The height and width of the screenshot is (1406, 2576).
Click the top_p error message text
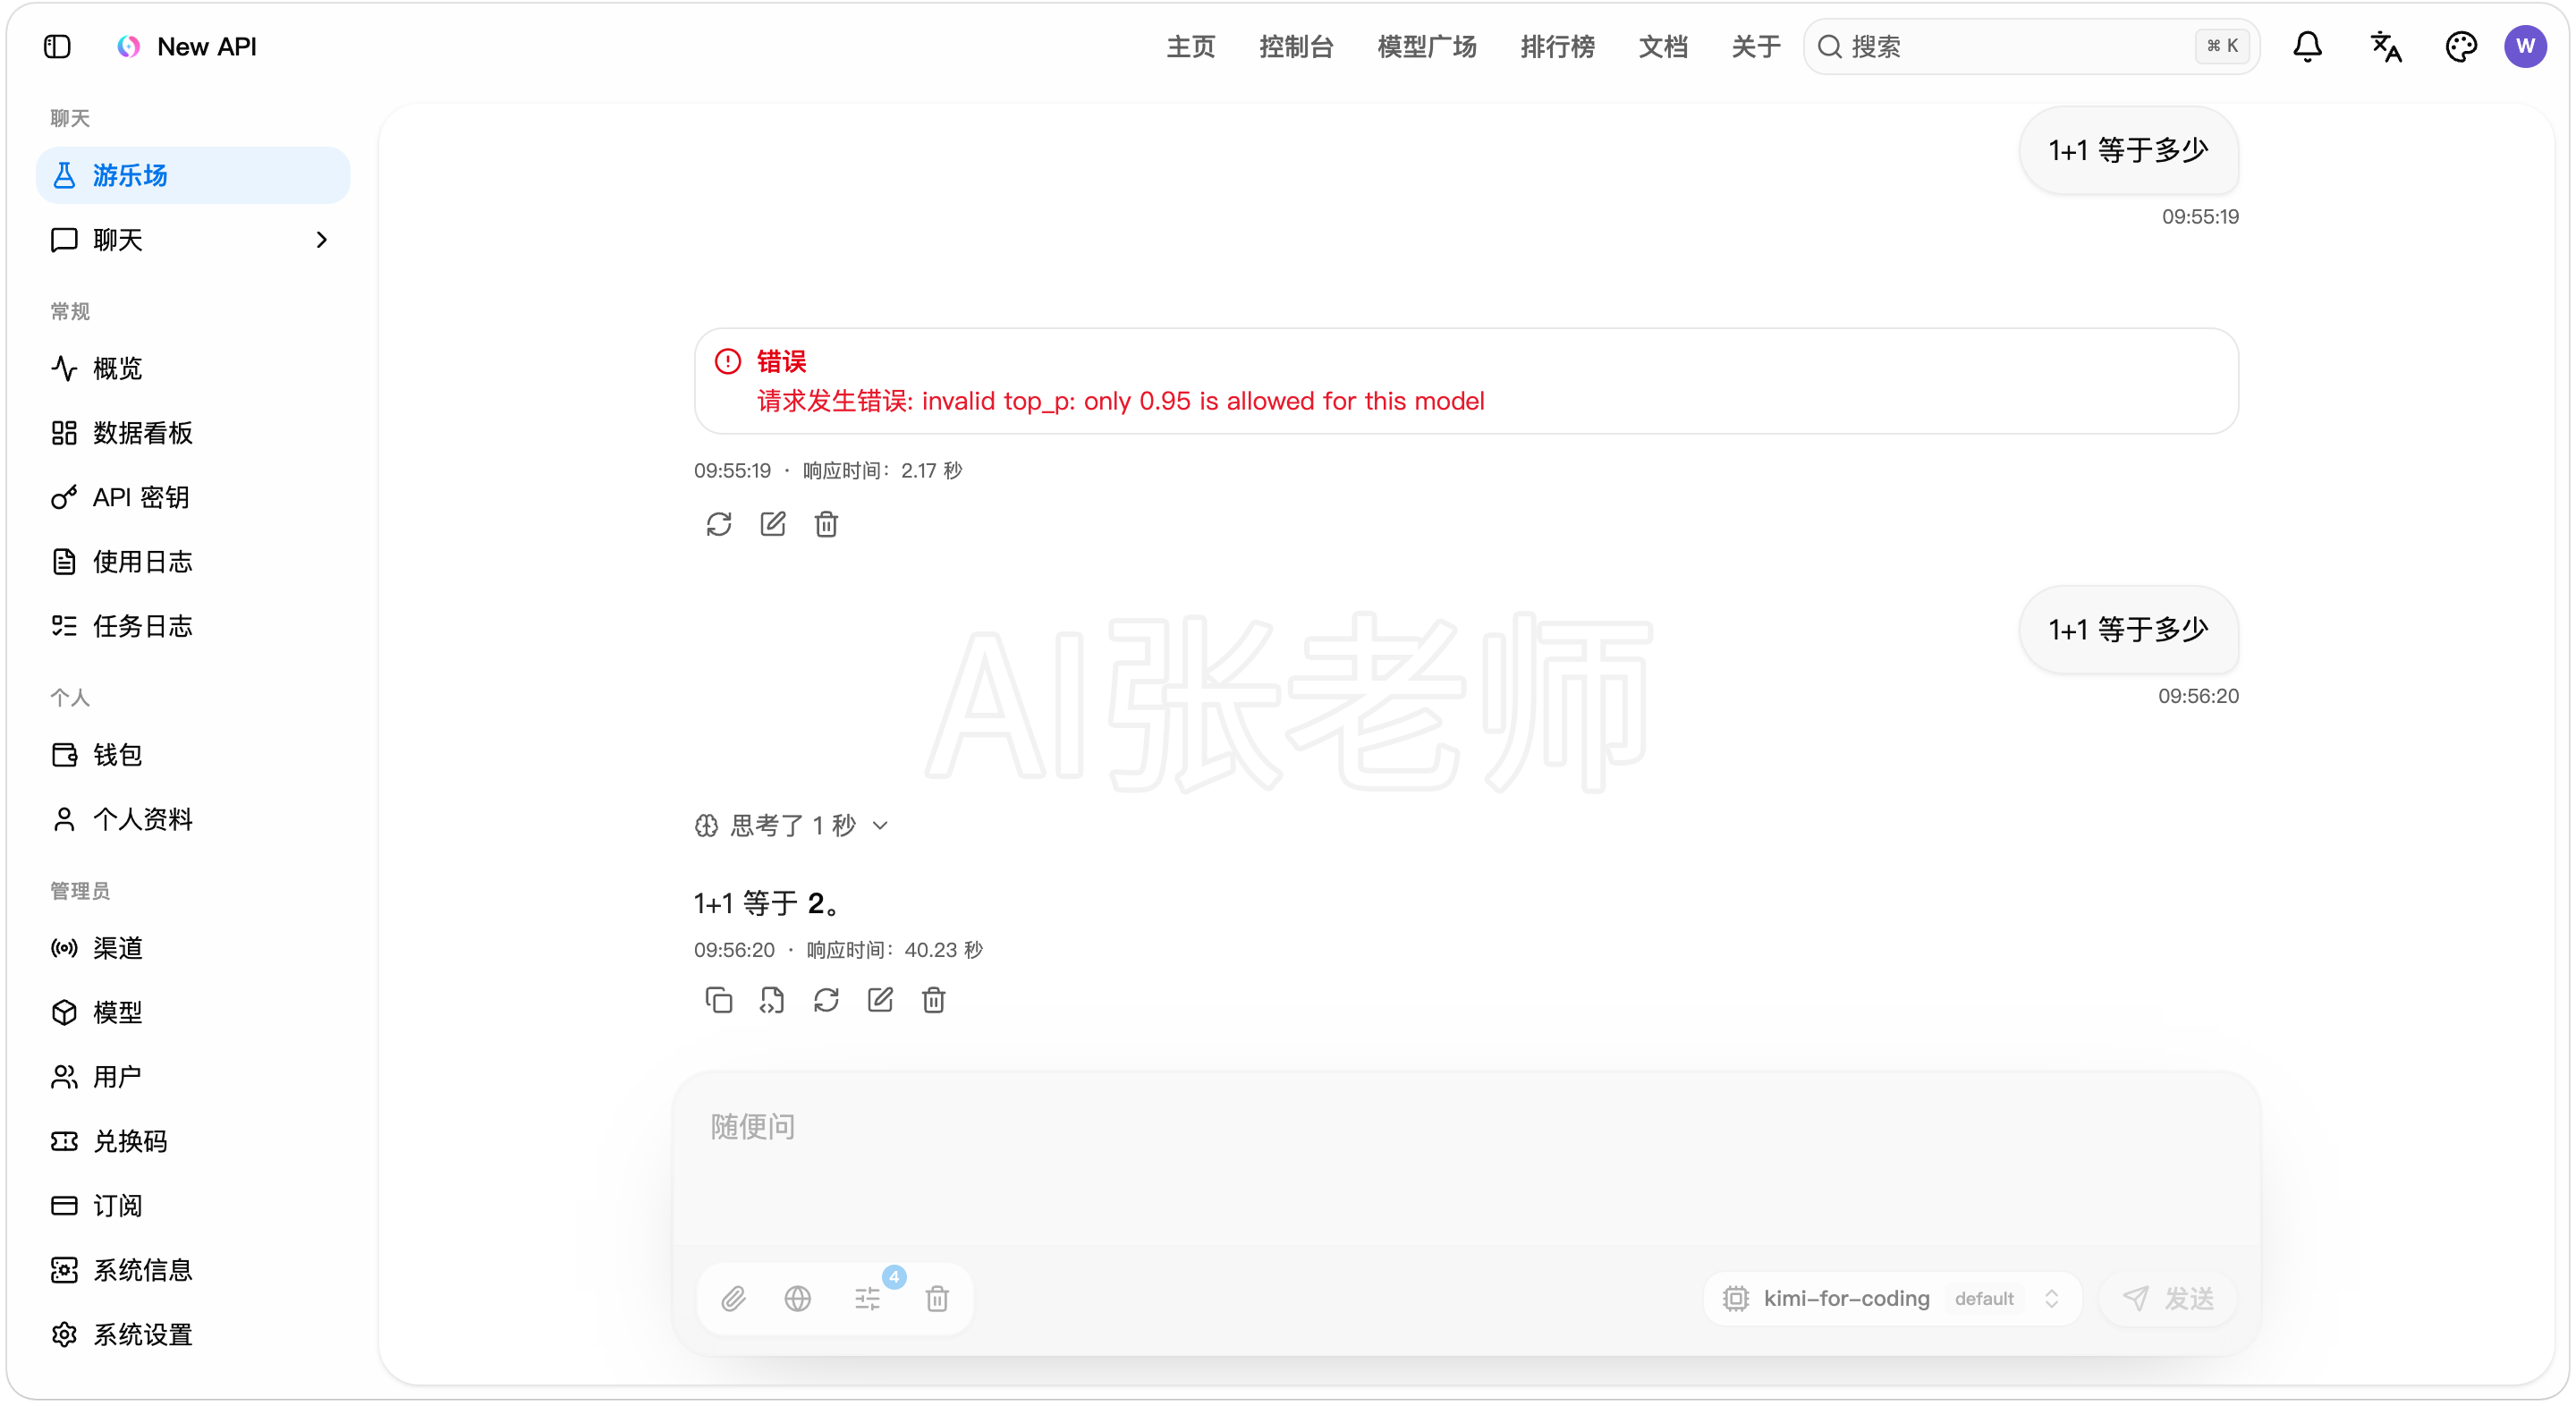(x=1121, y=402)
